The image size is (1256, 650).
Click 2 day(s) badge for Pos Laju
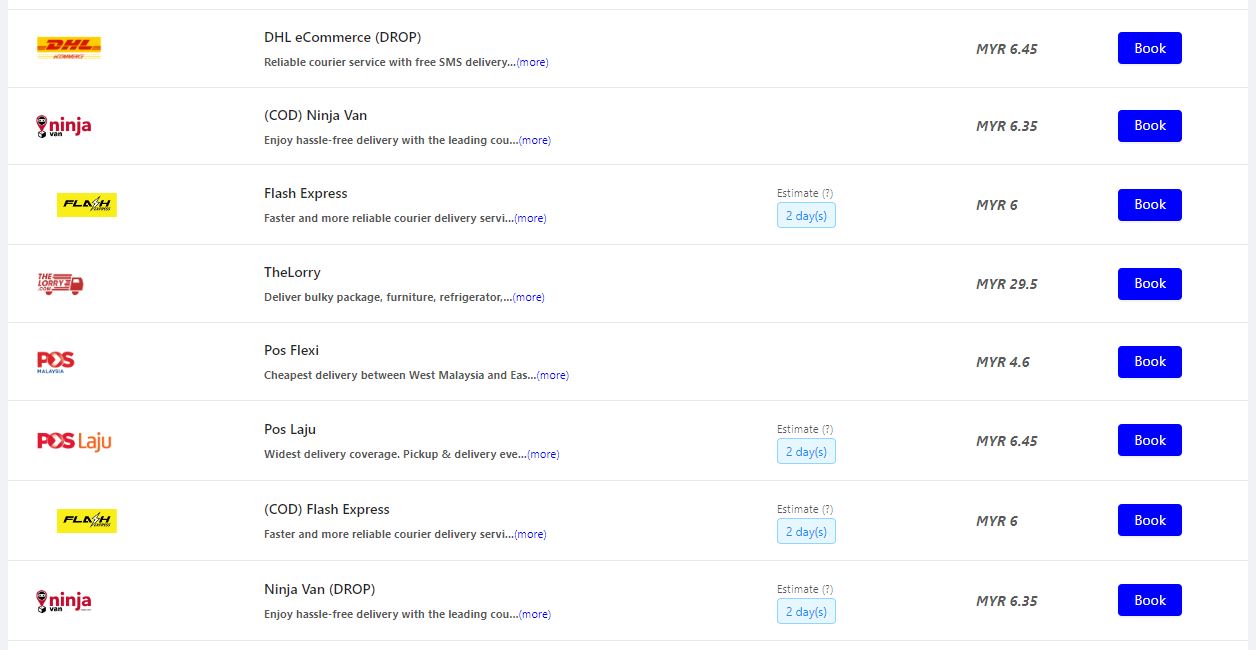pyautogui.click(x=806, y=451)
